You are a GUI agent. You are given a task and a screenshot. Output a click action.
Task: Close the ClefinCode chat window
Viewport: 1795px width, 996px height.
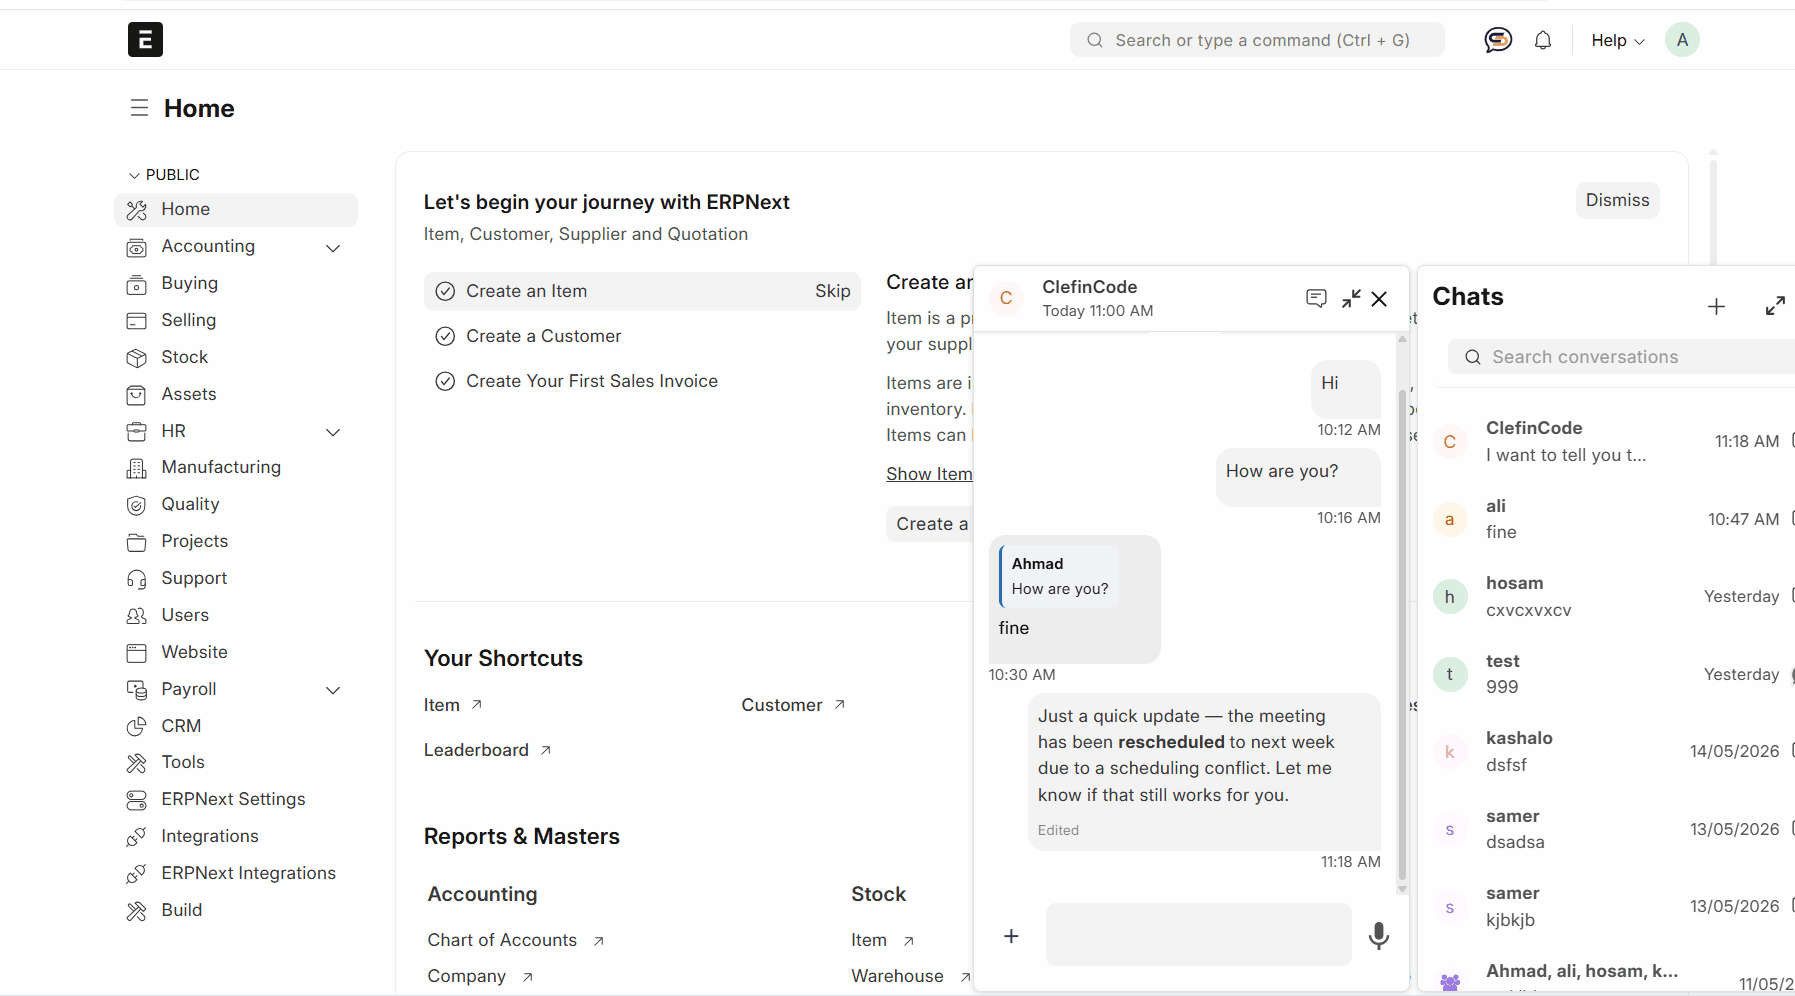tap(1379, 298)
